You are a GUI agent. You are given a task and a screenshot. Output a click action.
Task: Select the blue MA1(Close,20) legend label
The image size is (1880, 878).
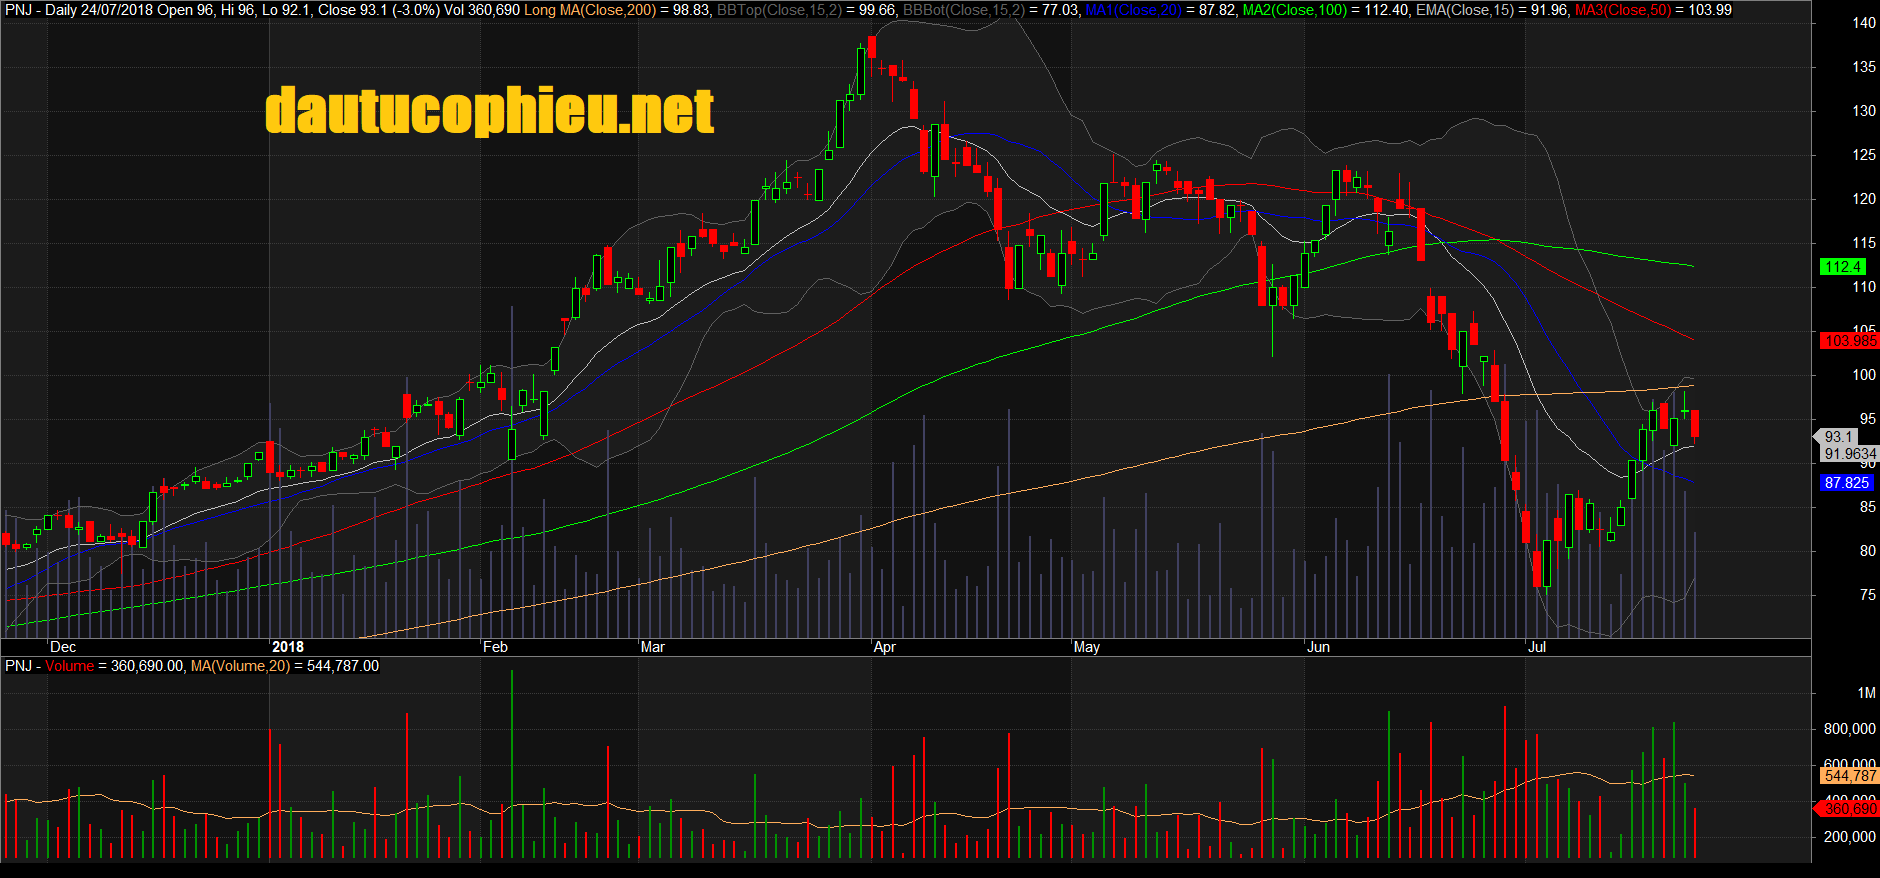coord(1134,10)
